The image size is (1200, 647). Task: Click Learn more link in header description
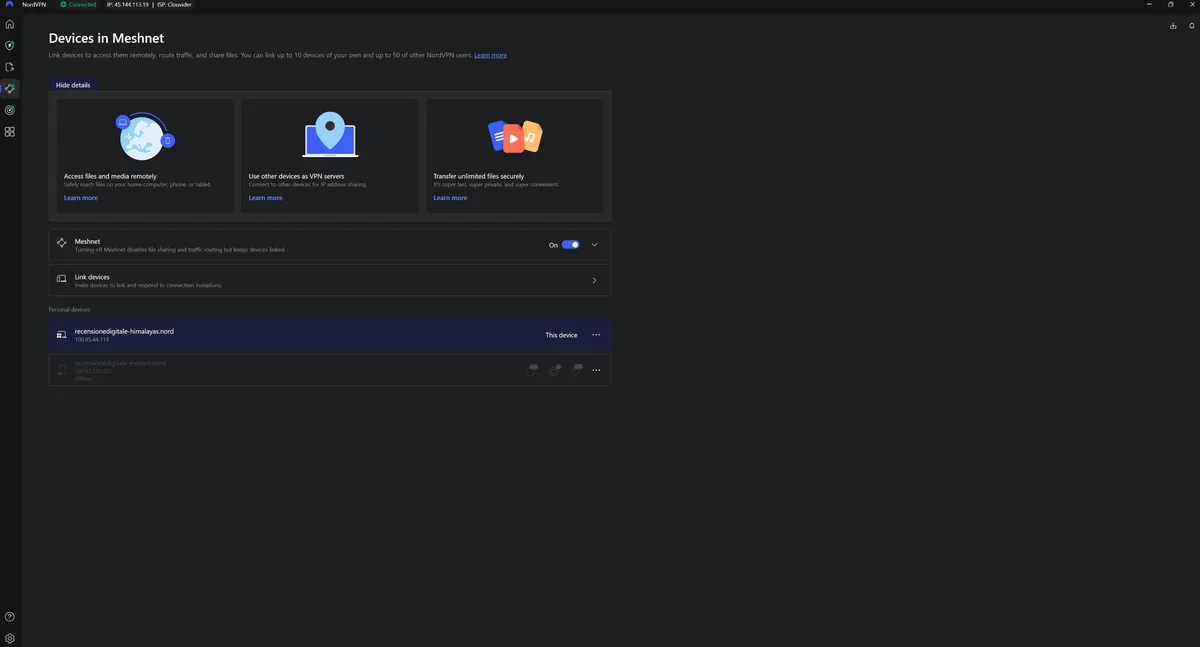pyautogui.click(x=490, y=55)
